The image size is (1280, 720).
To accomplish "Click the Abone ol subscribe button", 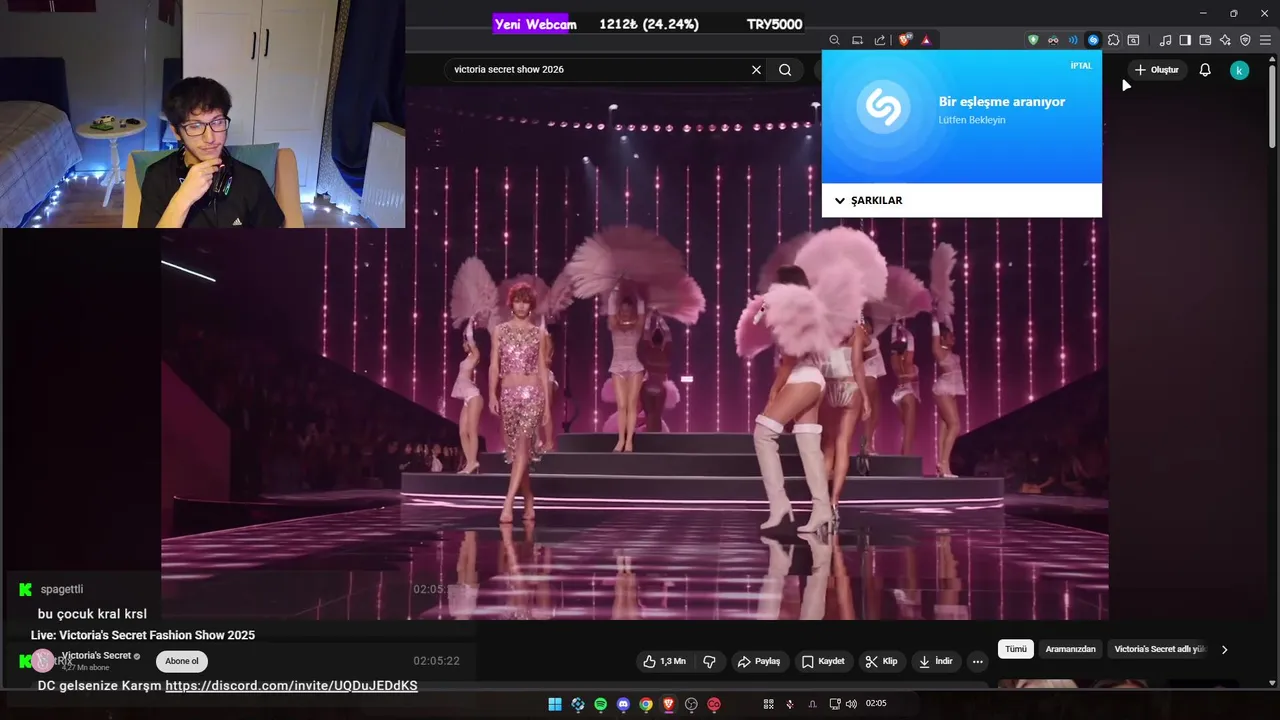I will click(182, 661).
